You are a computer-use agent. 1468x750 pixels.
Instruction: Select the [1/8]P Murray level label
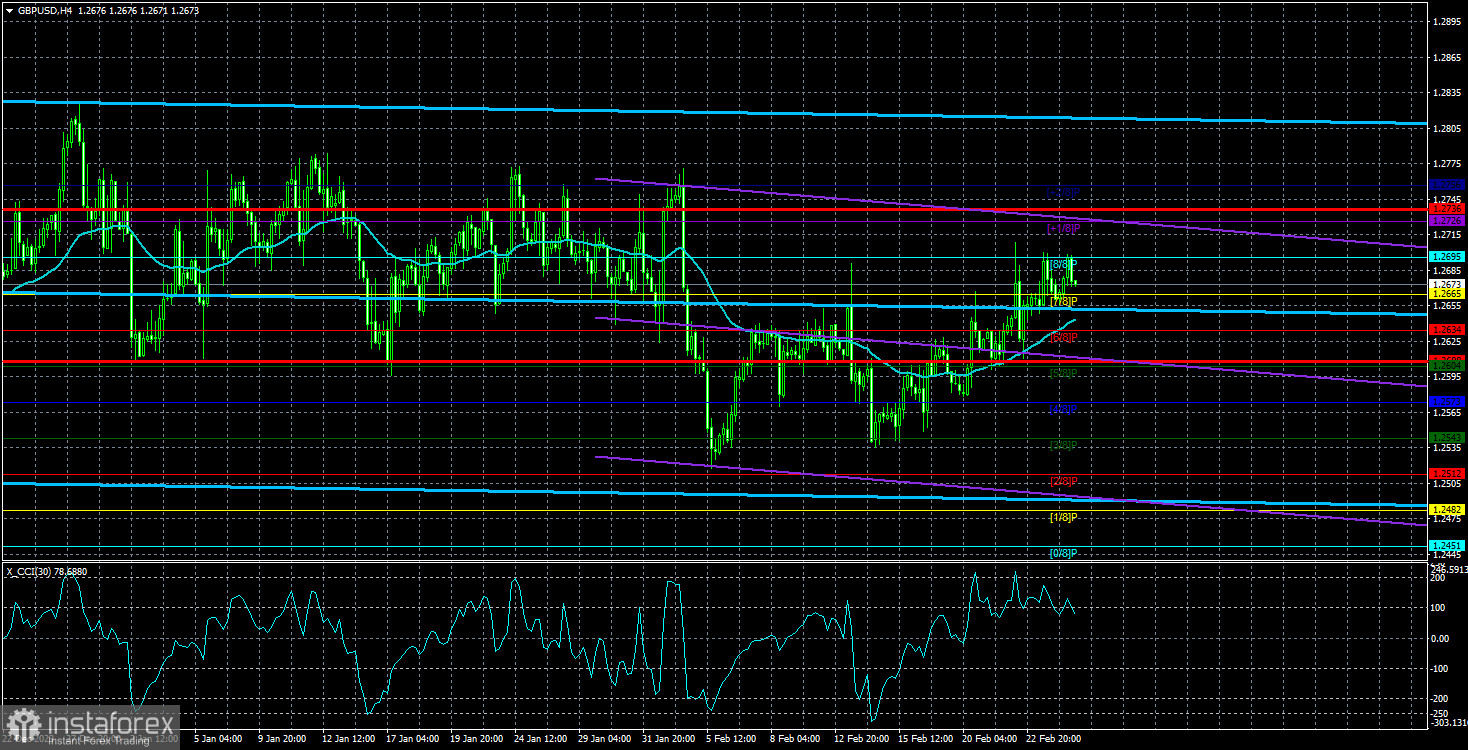(x=1063, y=517)
